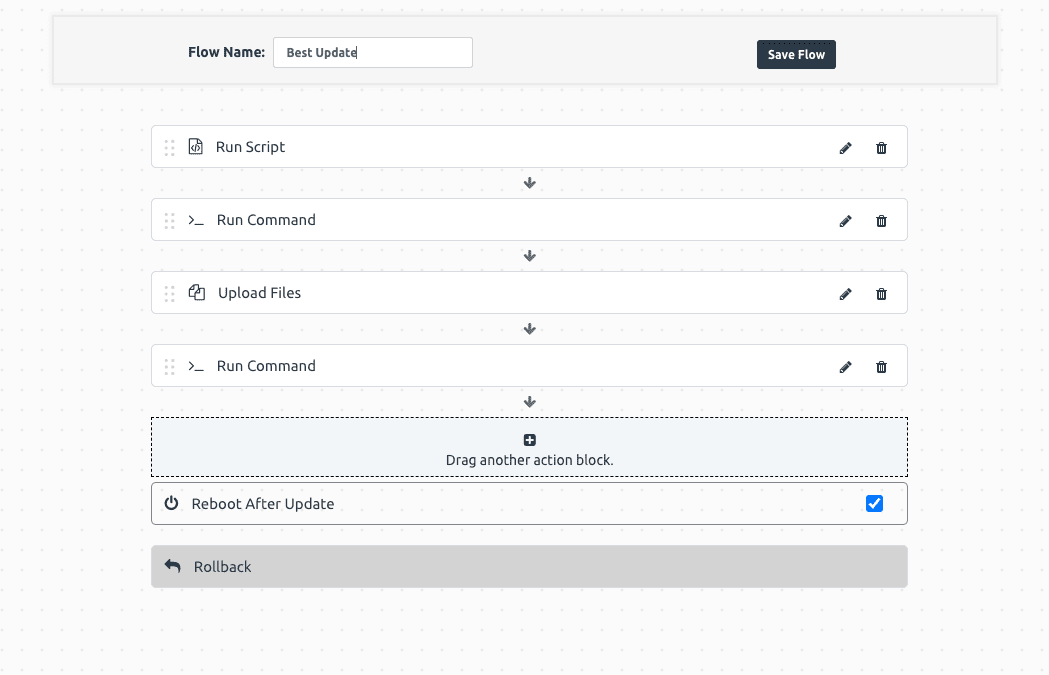Delete the Run Command step following Upload Files

click(x=881, y=367)
